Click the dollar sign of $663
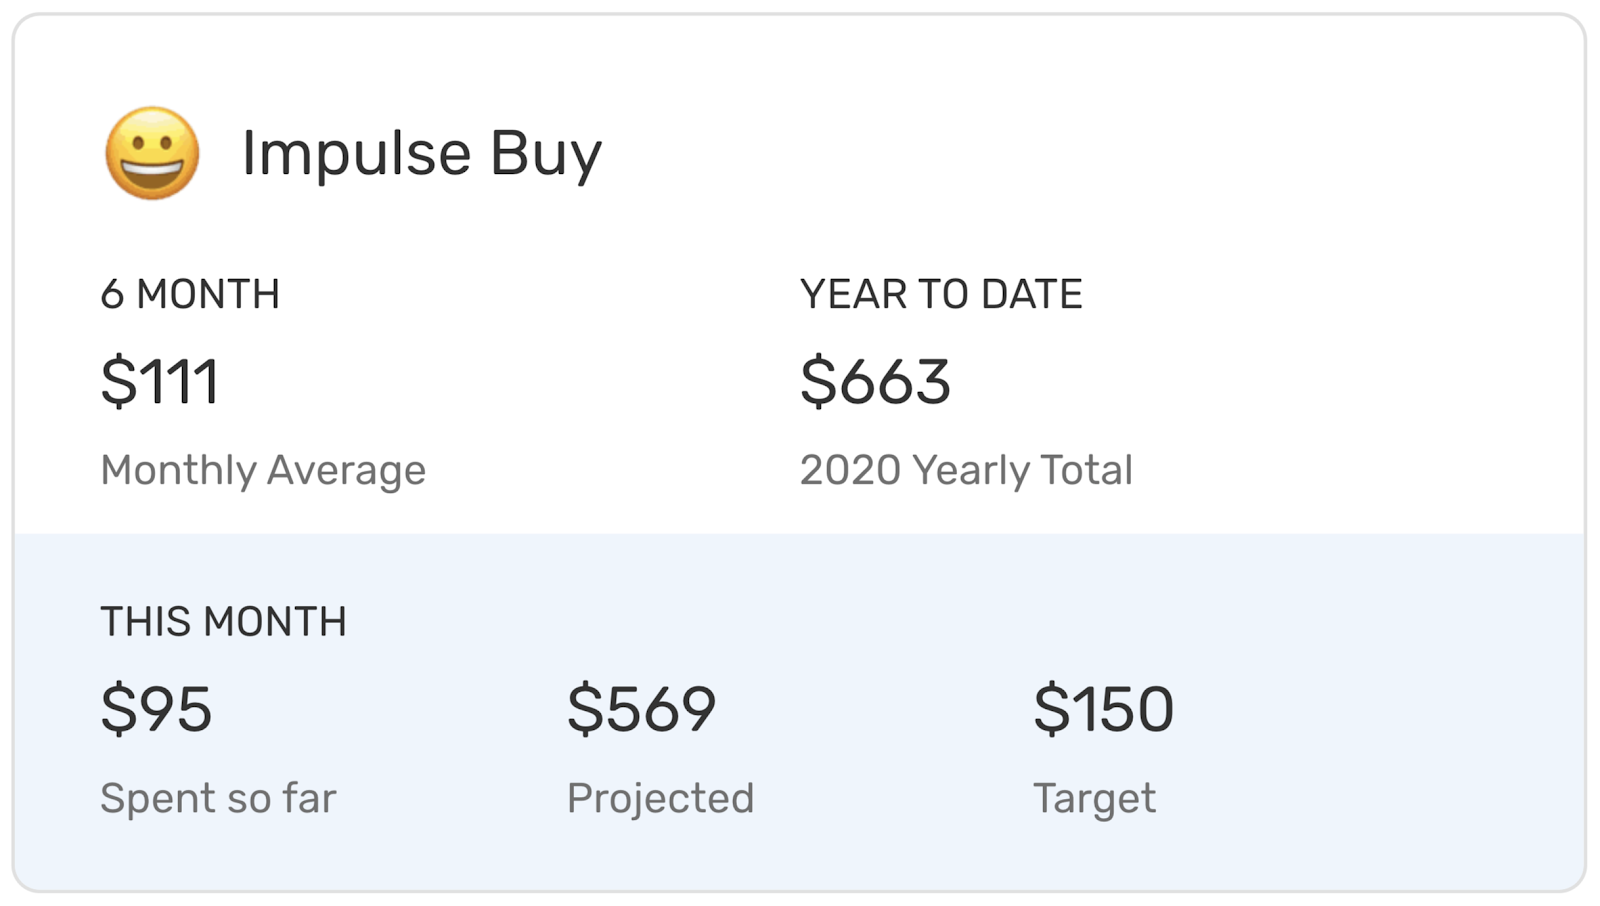Image resolution: width=1600 pixels, height=906 pixels. (817, 381)
